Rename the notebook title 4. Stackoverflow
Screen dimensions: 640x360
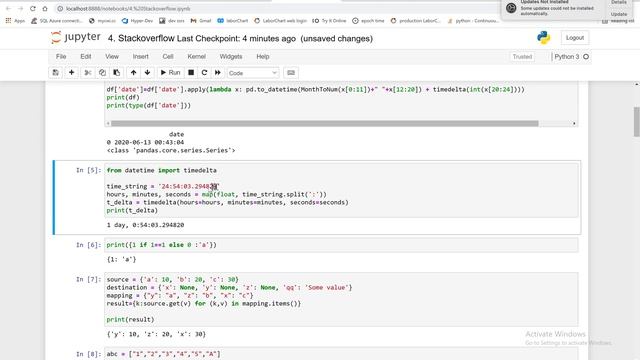(x=141, y=38)
